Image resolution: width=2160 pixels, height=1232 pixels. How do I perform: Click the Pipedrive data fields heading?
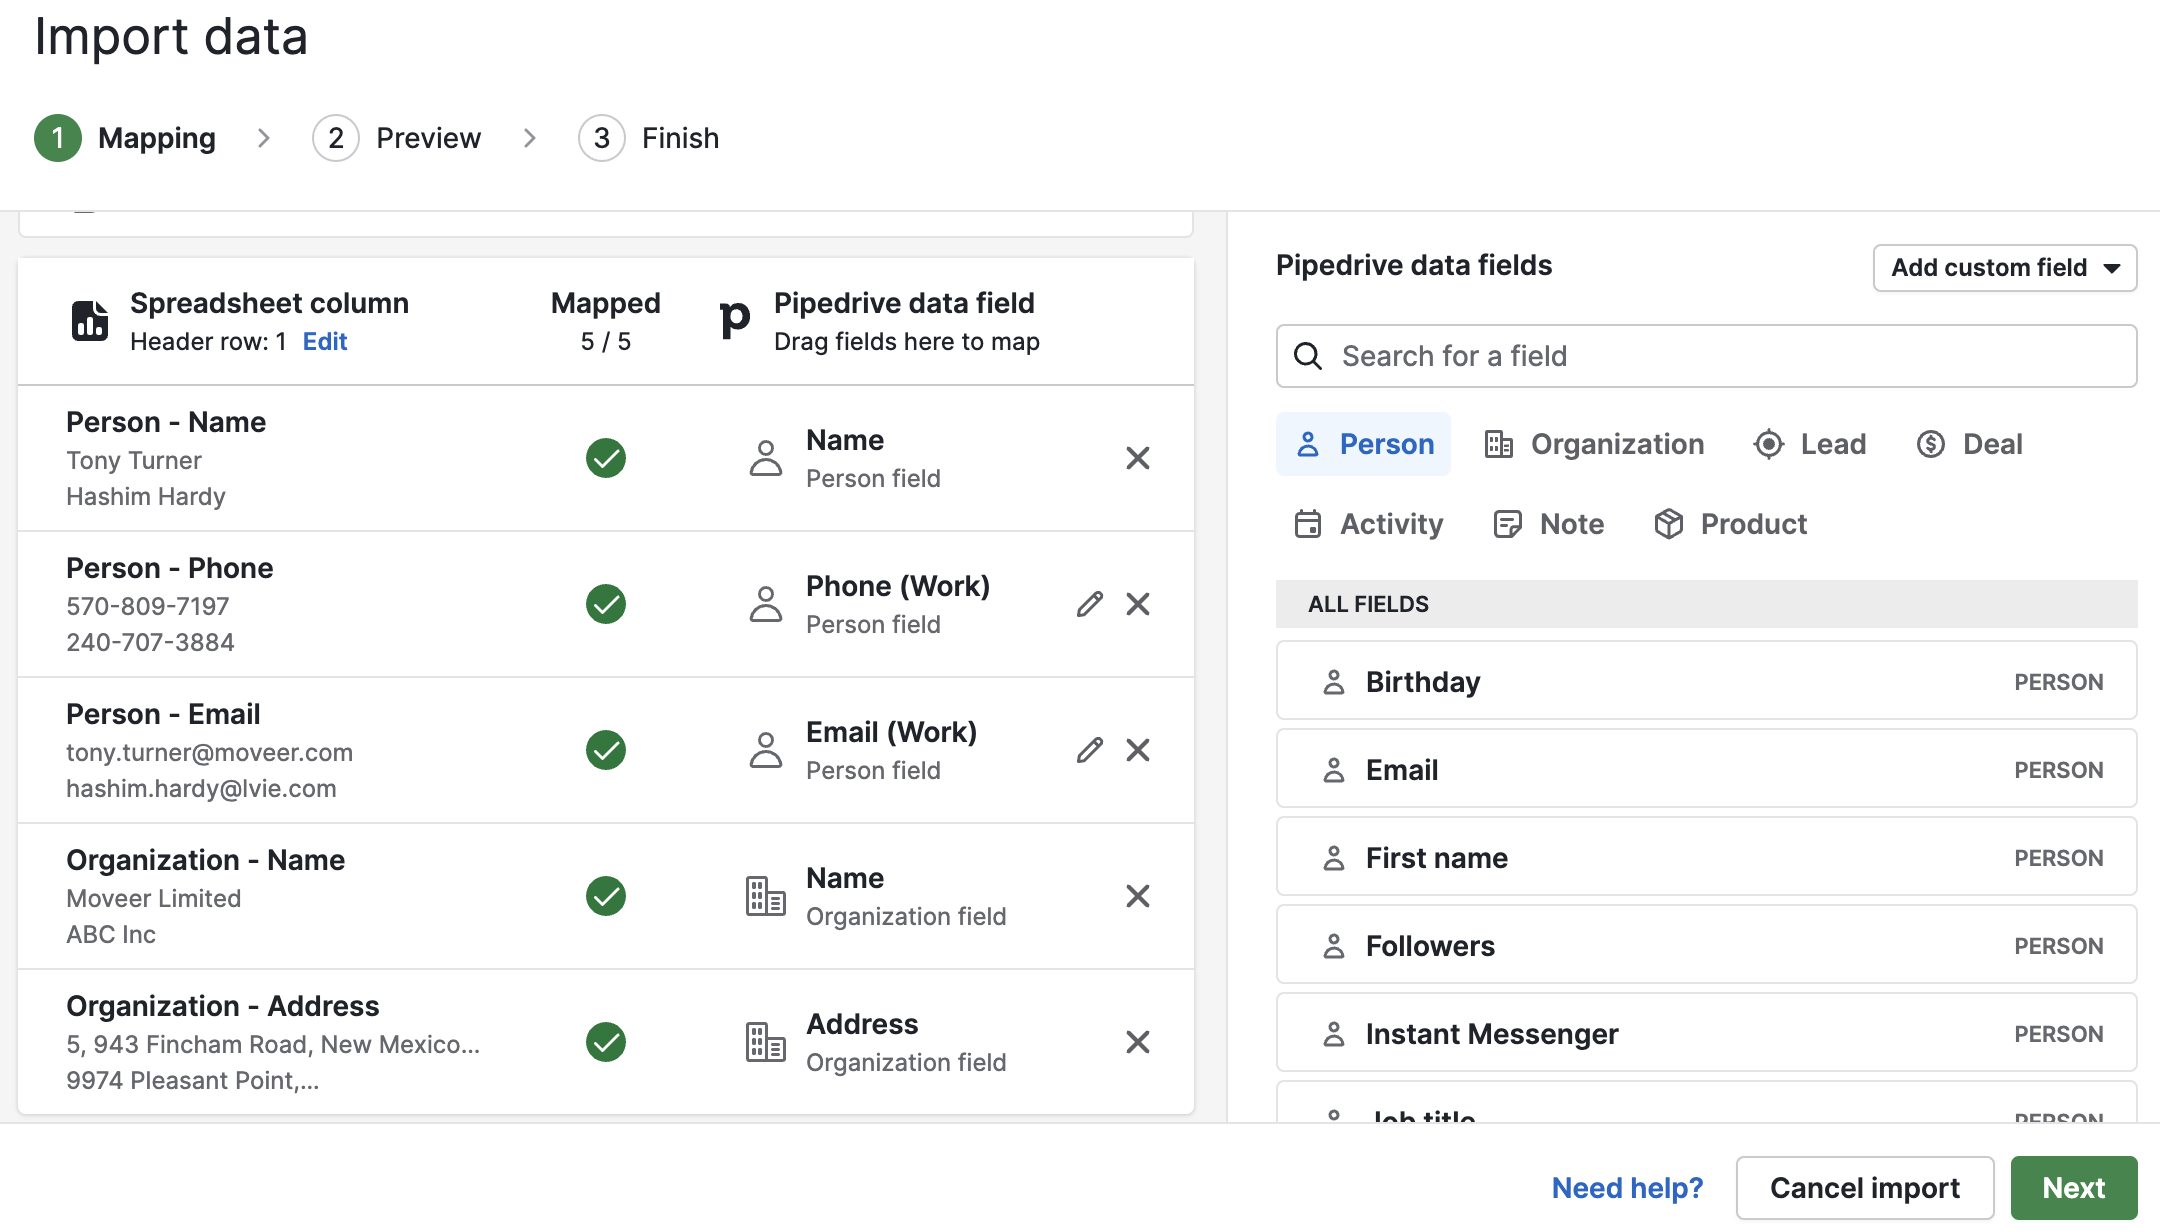[1414, 265]
